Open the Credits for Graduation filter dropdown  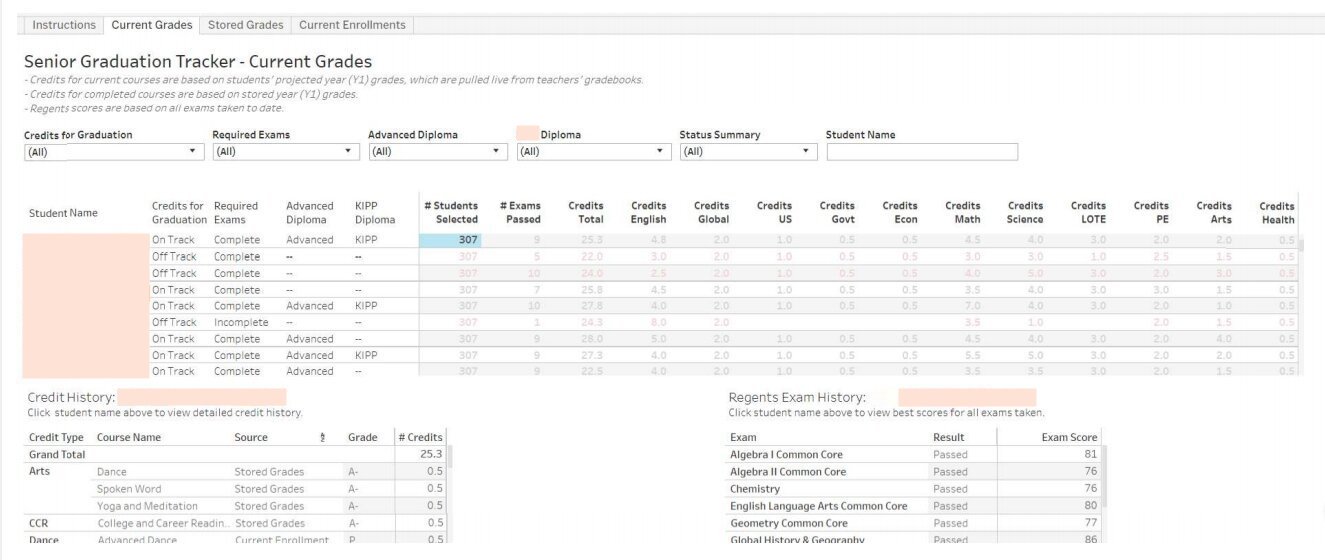click(x=113, y=152)
